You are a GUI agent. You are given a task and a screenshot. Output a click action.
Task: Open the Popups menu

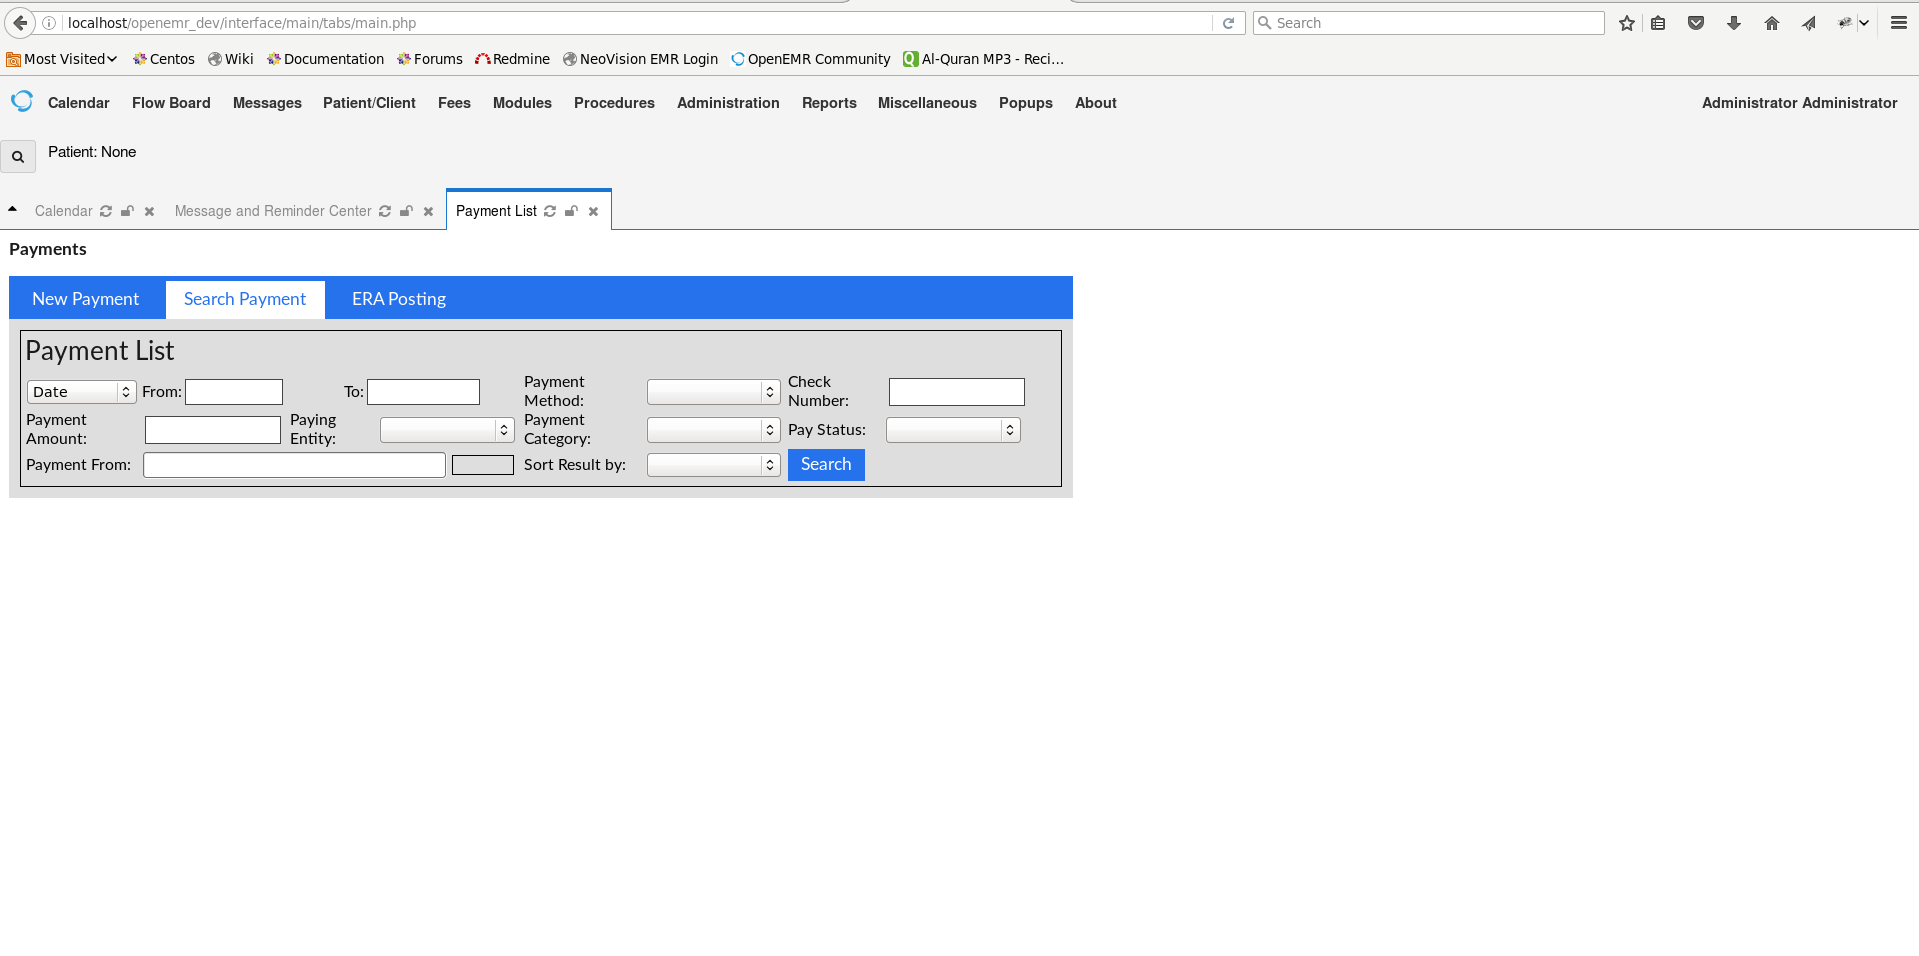[1026, 103]
